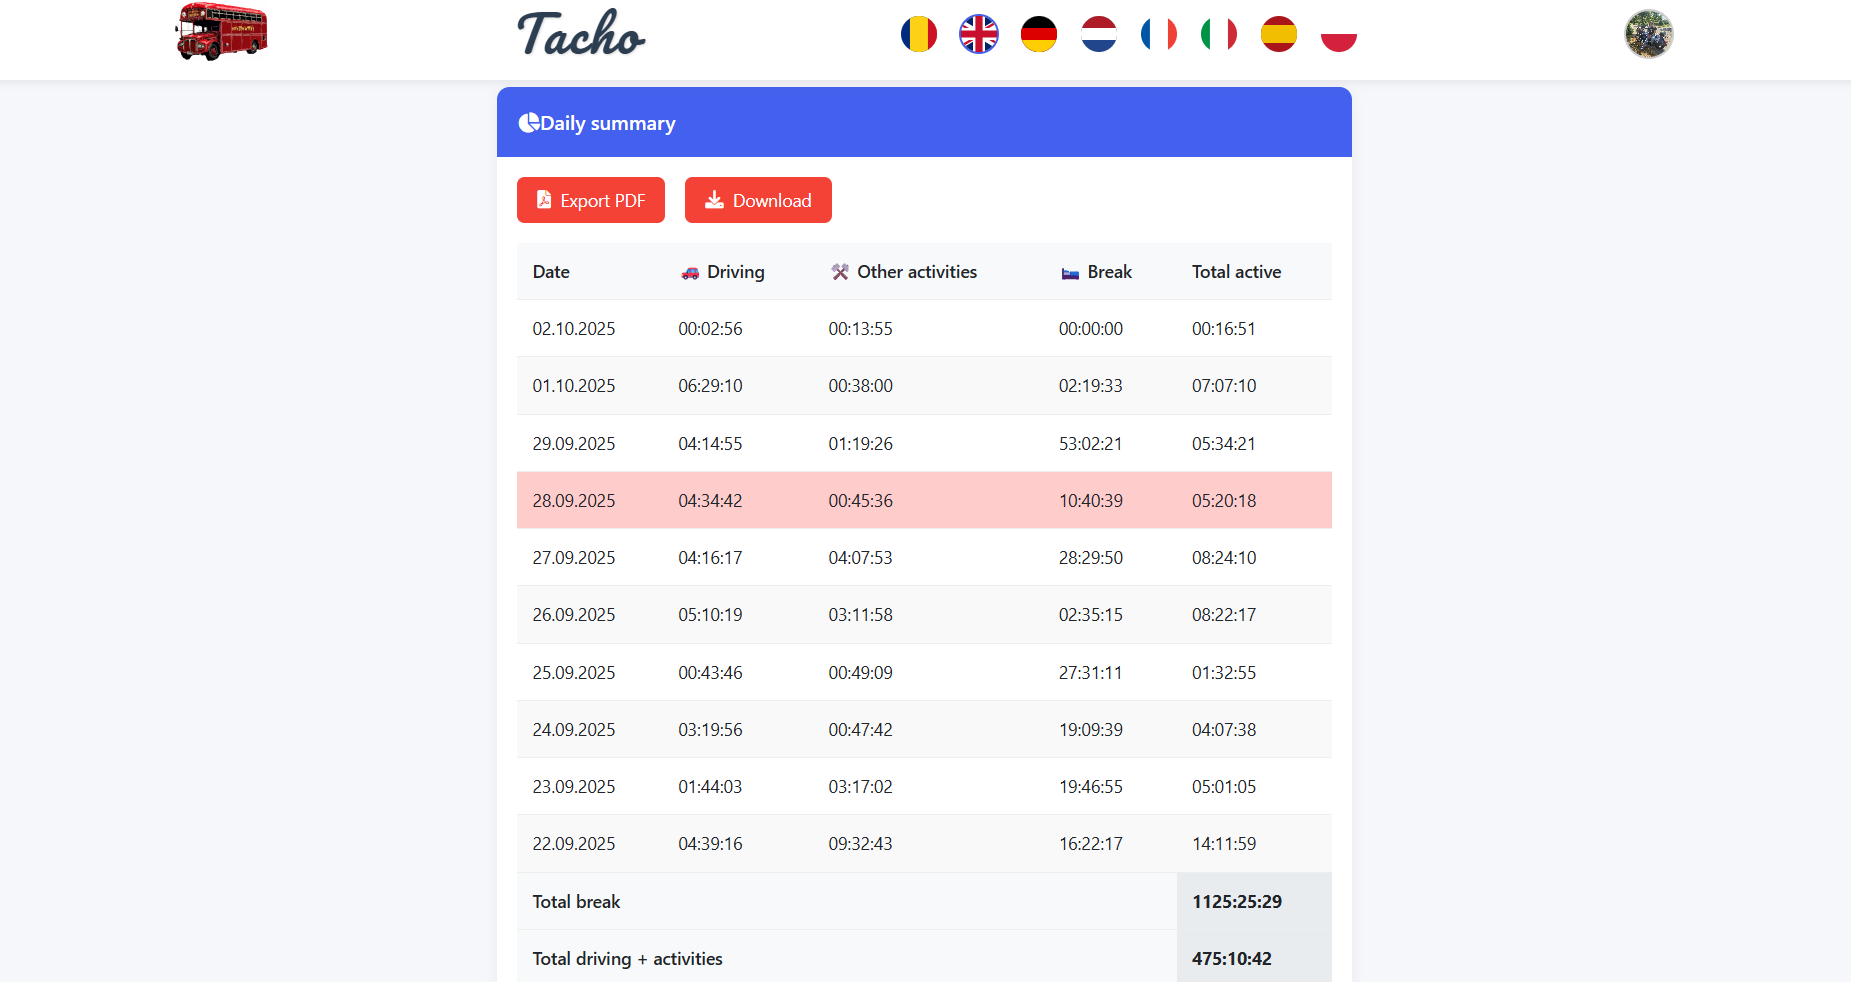The width and height of the screenshot is (1851, 982).
Task: Select the Spanish flag language
Action: pos(1278,34)
